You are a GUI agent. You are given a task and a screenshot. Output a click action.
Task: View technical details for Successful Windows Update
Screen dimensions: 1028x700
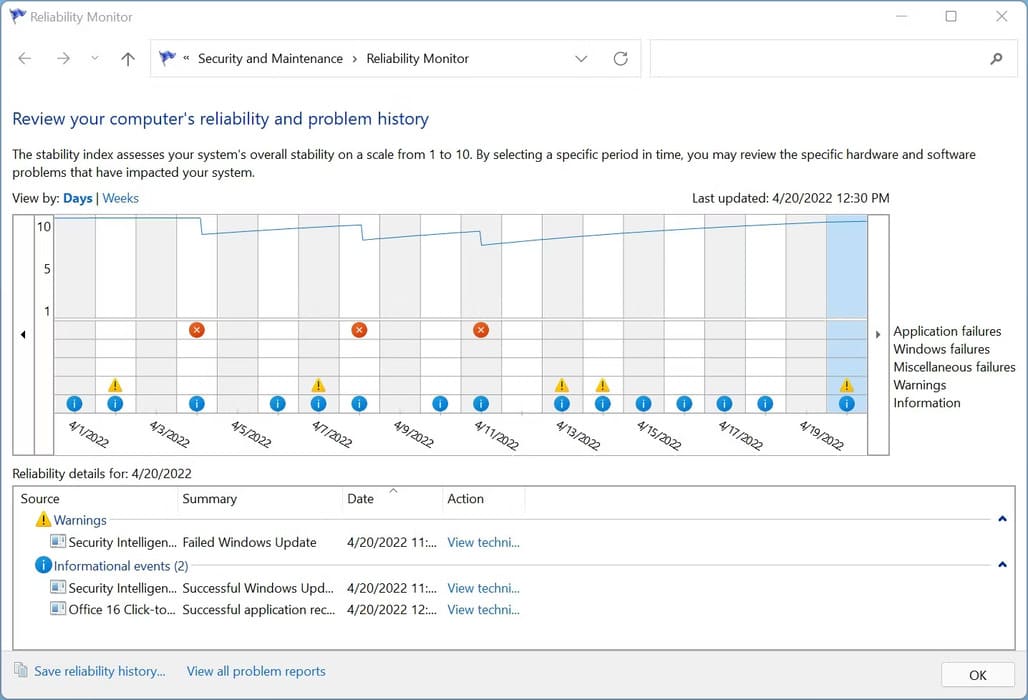[x=483, y=588]
